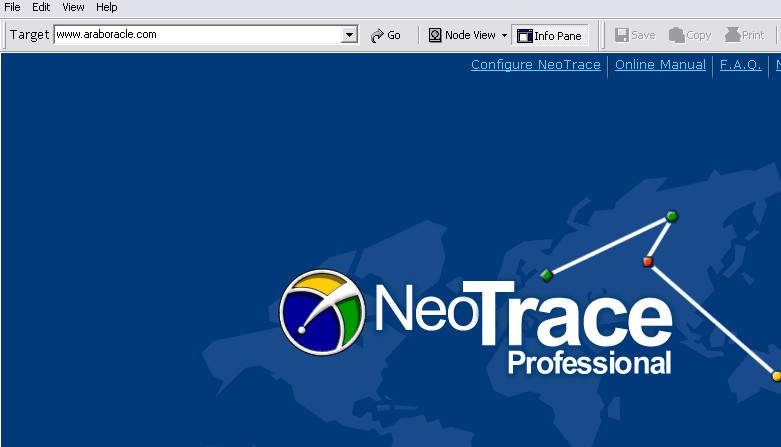The width and height of the screenshot is (781, 447).
Task: Click the Go arrow icon
Action: [x=377, y=35]
